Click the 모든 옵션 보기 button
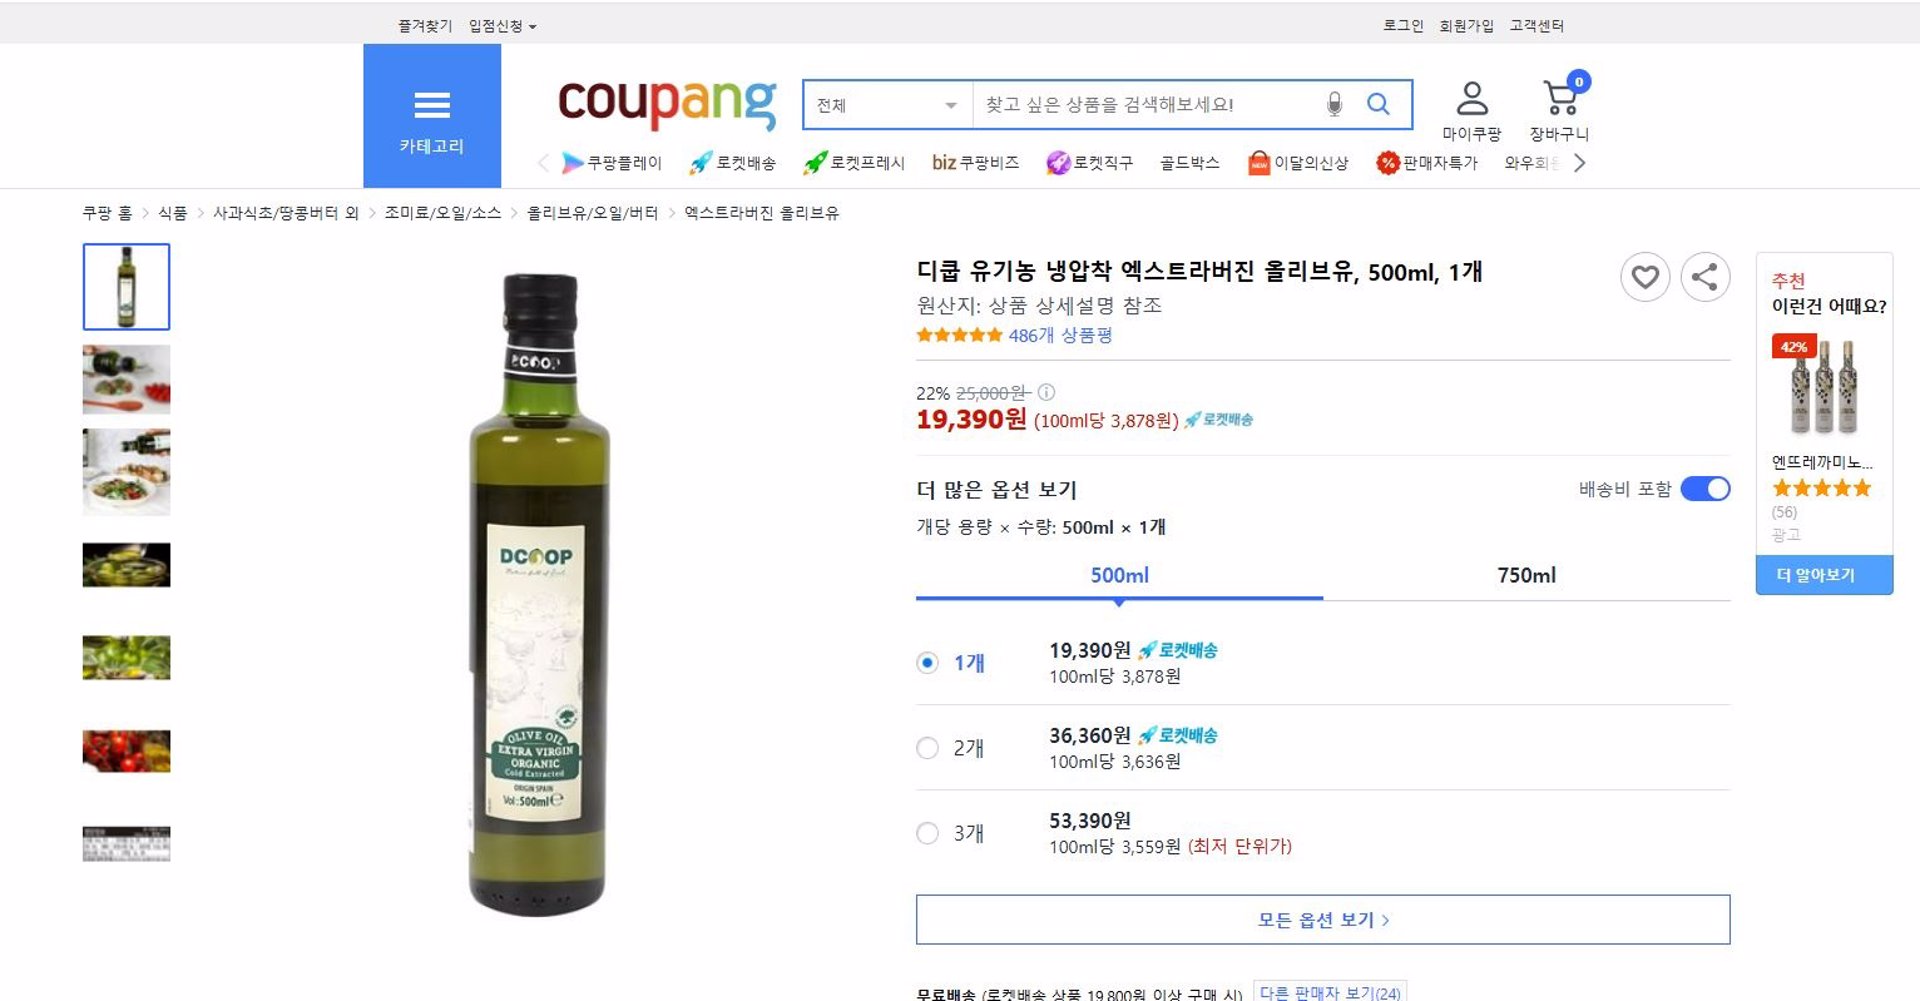This screenshot has width=1920, height=1001. 1322,920
